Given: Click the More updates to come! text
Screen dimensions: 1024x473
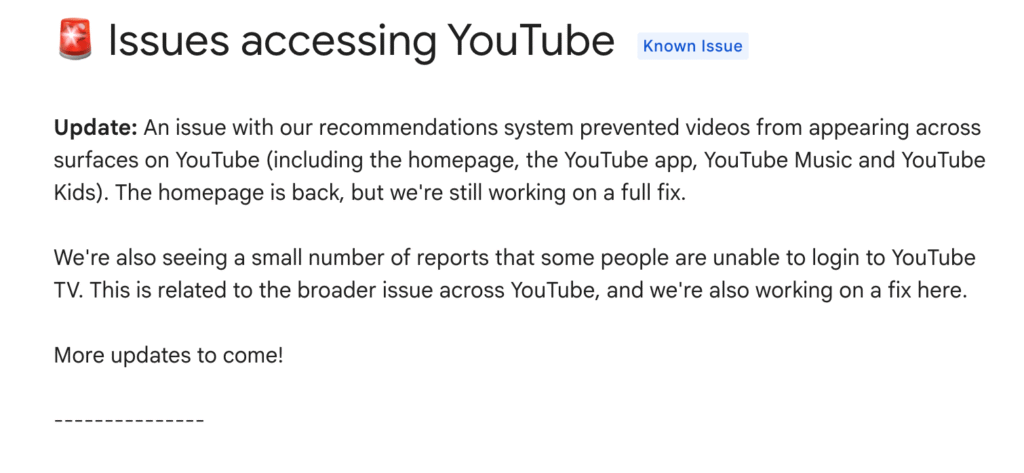Looking at the screenshot, I should (168, 354).
